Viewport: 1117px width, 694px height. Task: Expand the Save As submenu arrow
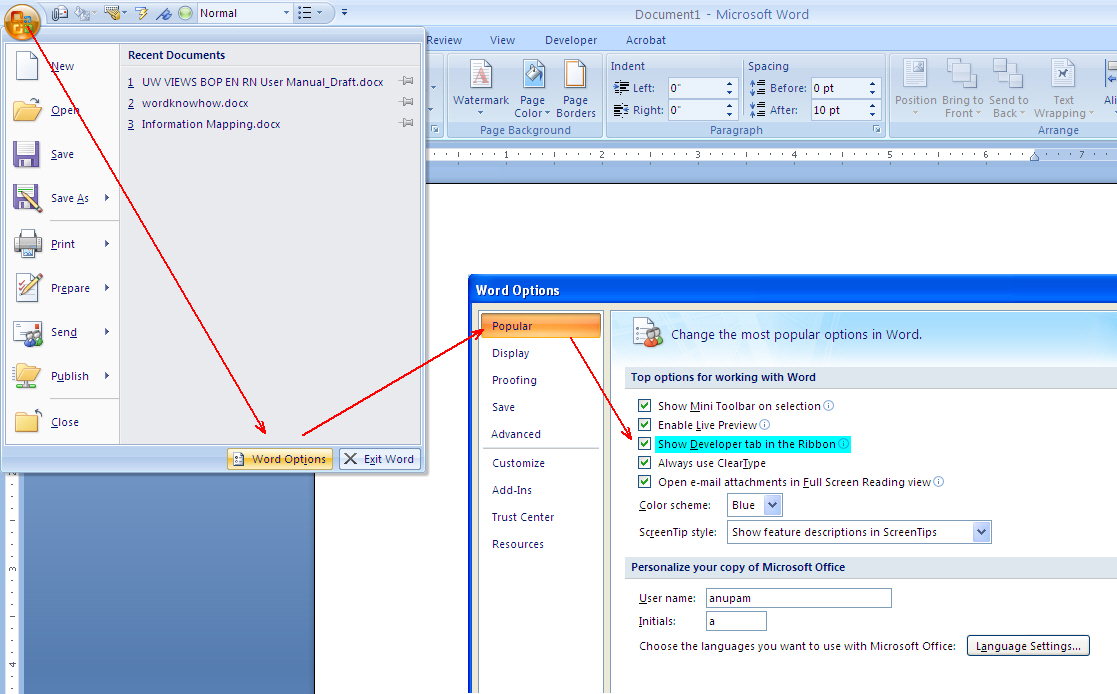point(108,197)
